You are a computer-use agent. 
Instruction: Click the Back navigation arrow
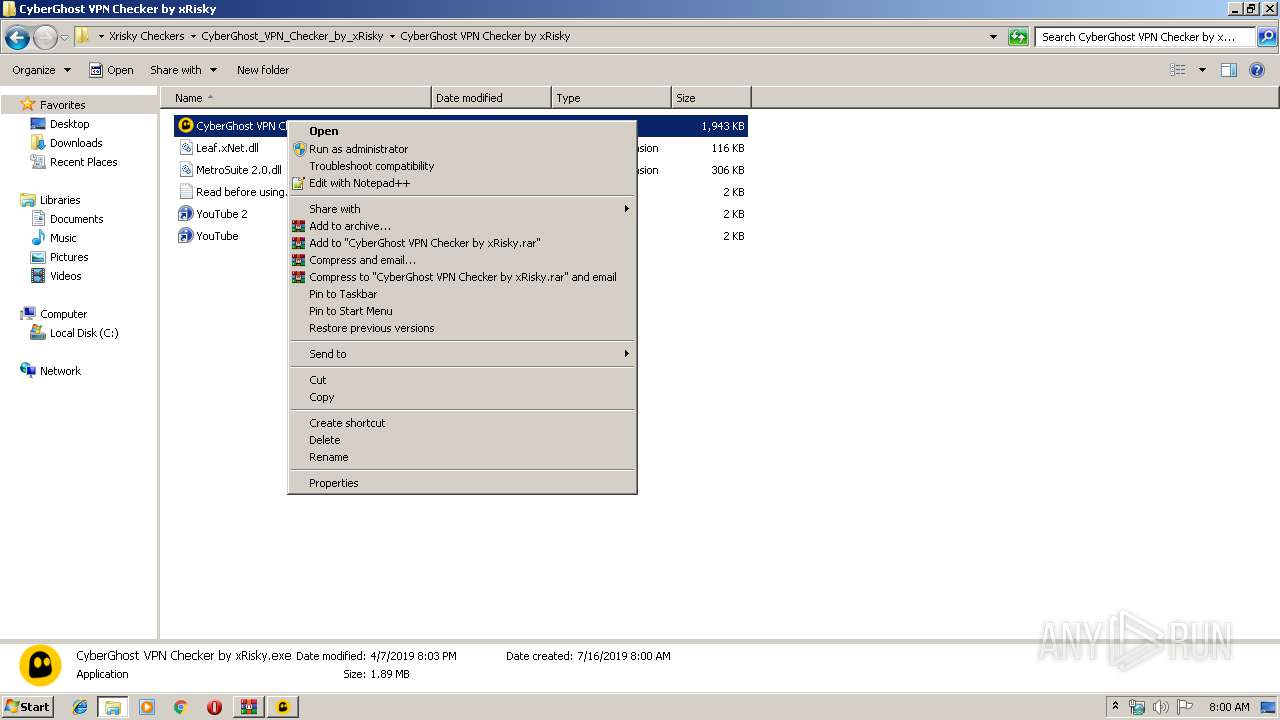pos(17,38)
